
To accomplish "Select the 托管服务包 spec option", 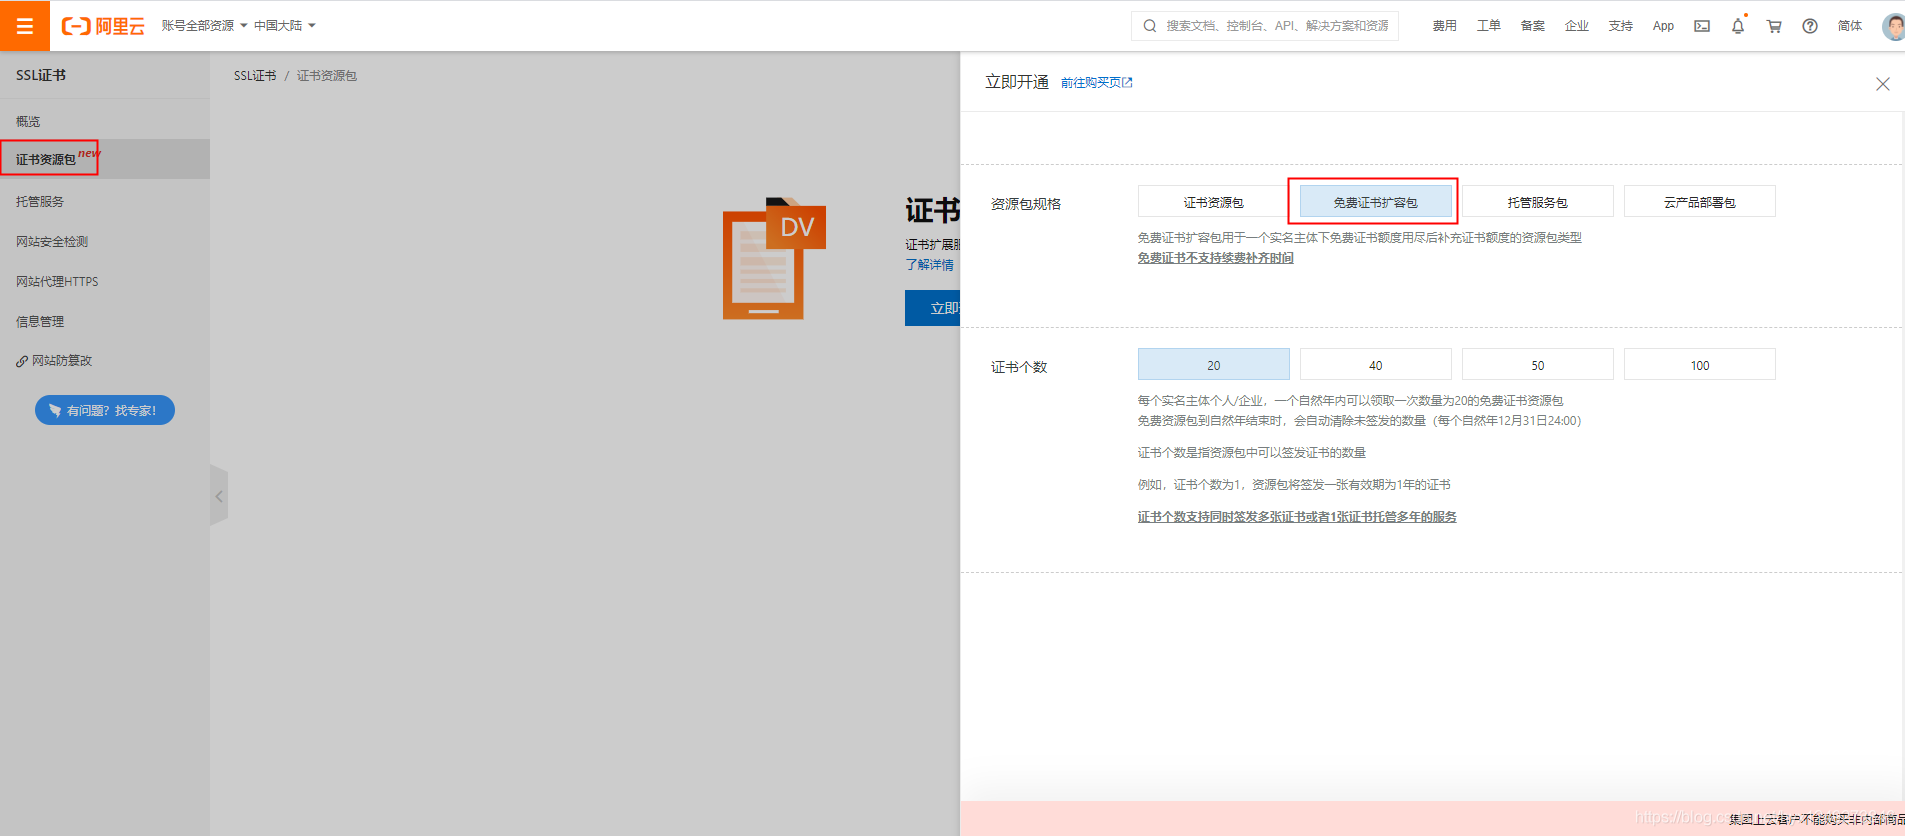I will [1537, 202].
